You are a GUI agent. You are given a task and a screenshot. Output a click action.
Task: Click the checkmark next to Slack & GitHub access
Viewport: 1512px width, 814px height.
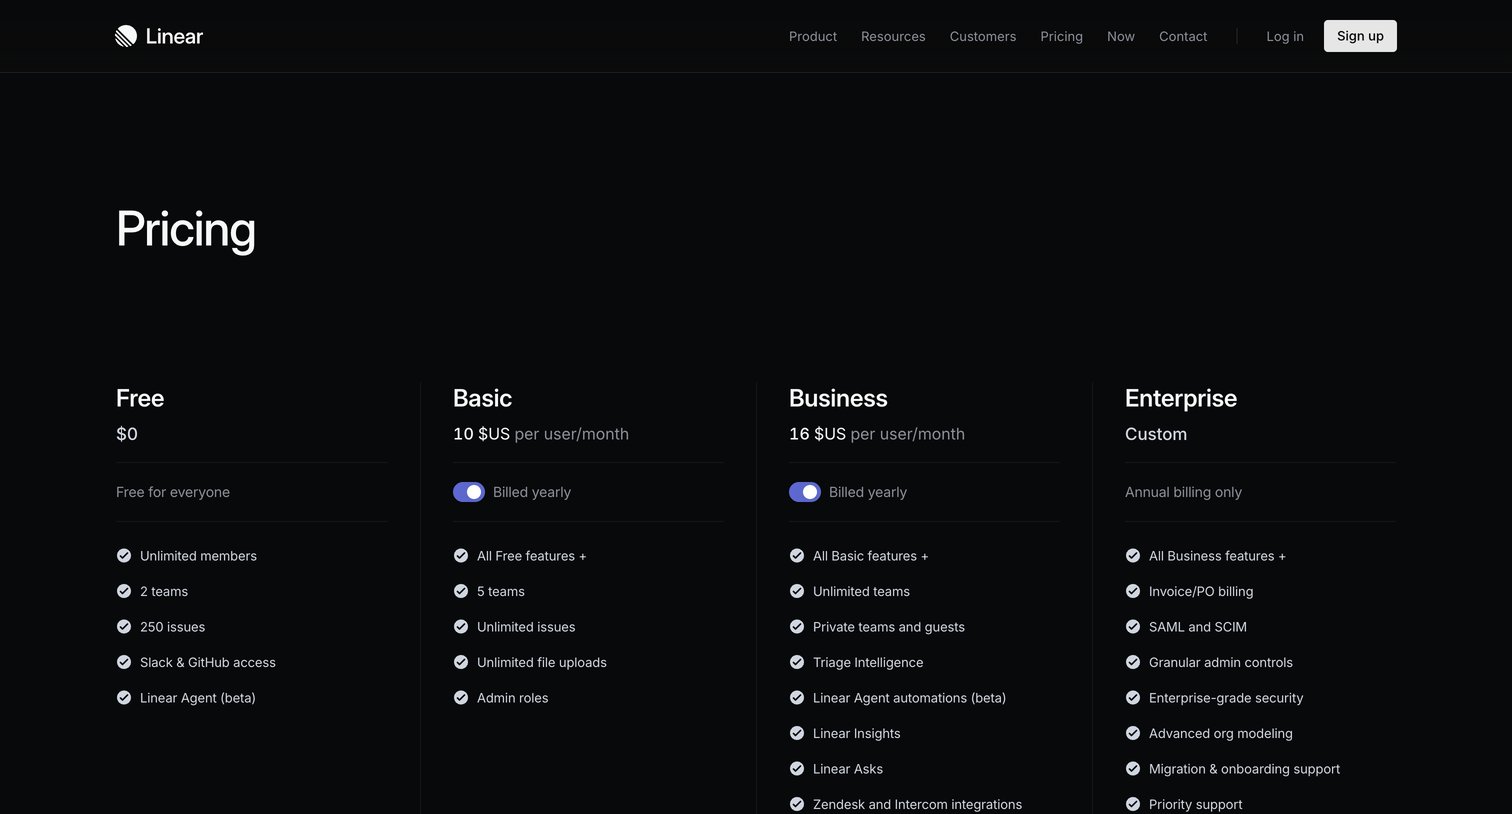click(x=124, y=662)
